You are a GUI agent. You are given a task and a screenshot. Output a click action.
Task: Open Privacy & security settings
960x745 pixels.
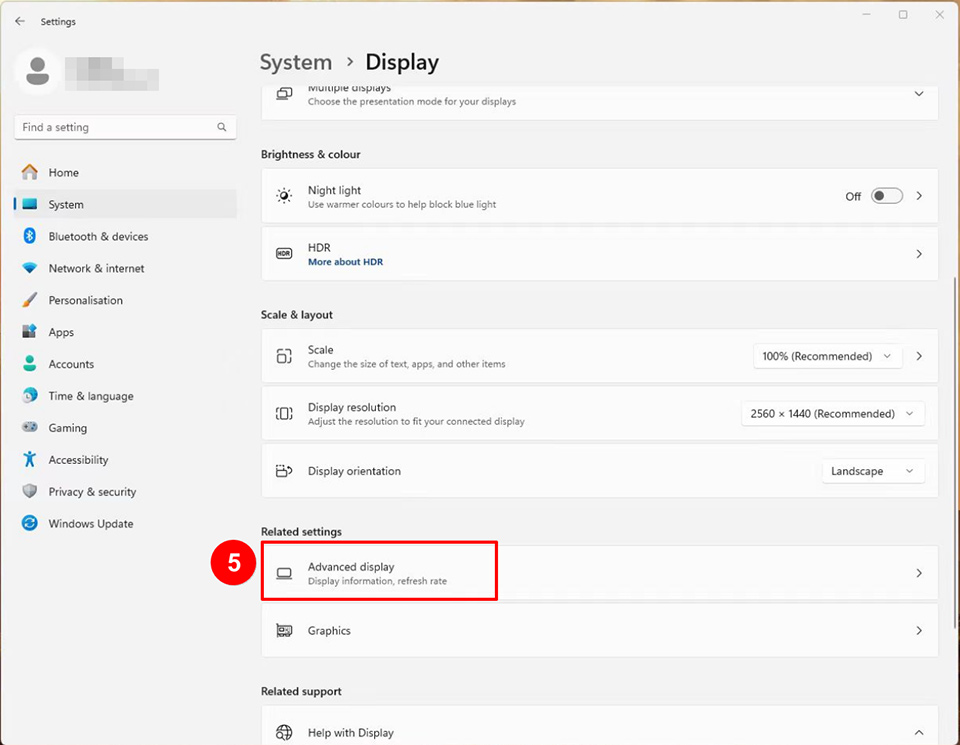(x=126, y=492)
